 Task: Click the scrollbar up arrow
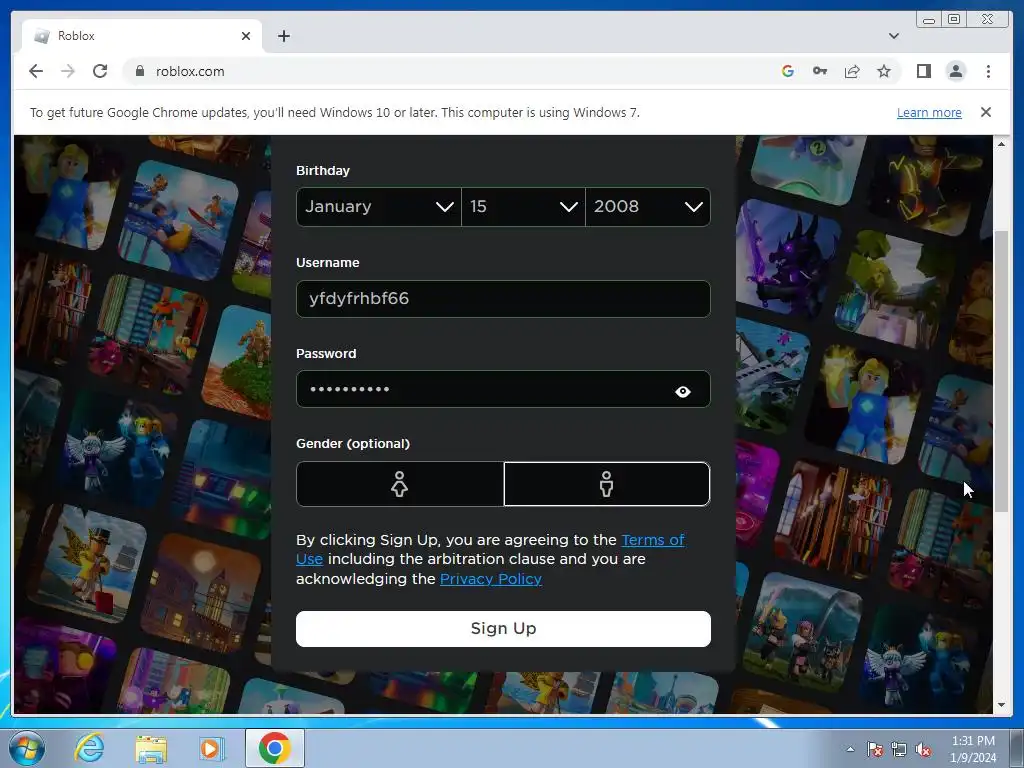click(1001, 144)
